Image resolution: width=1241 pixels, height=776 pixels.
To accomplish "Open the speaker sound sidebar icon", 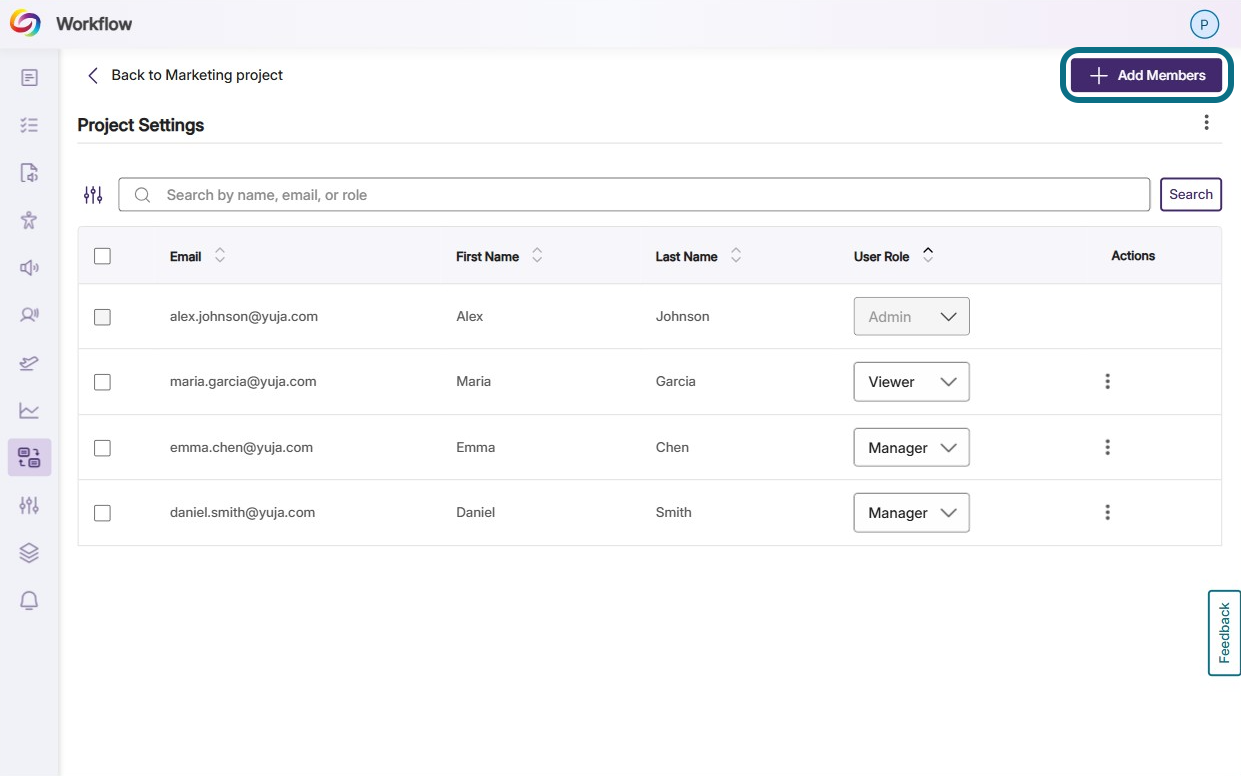I will pyautogui.click(x=29, y=267).
